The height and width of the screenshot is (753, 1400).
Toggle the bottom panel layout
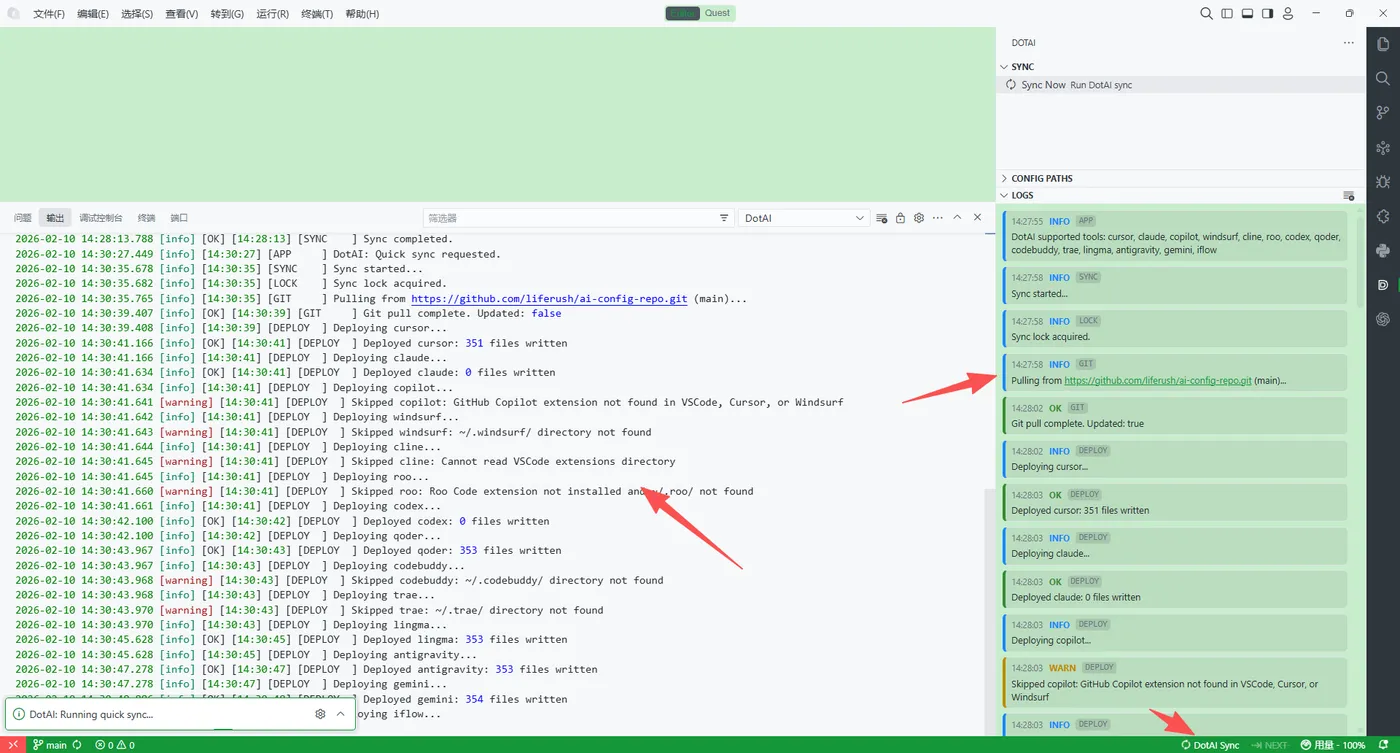(1247, 14)
